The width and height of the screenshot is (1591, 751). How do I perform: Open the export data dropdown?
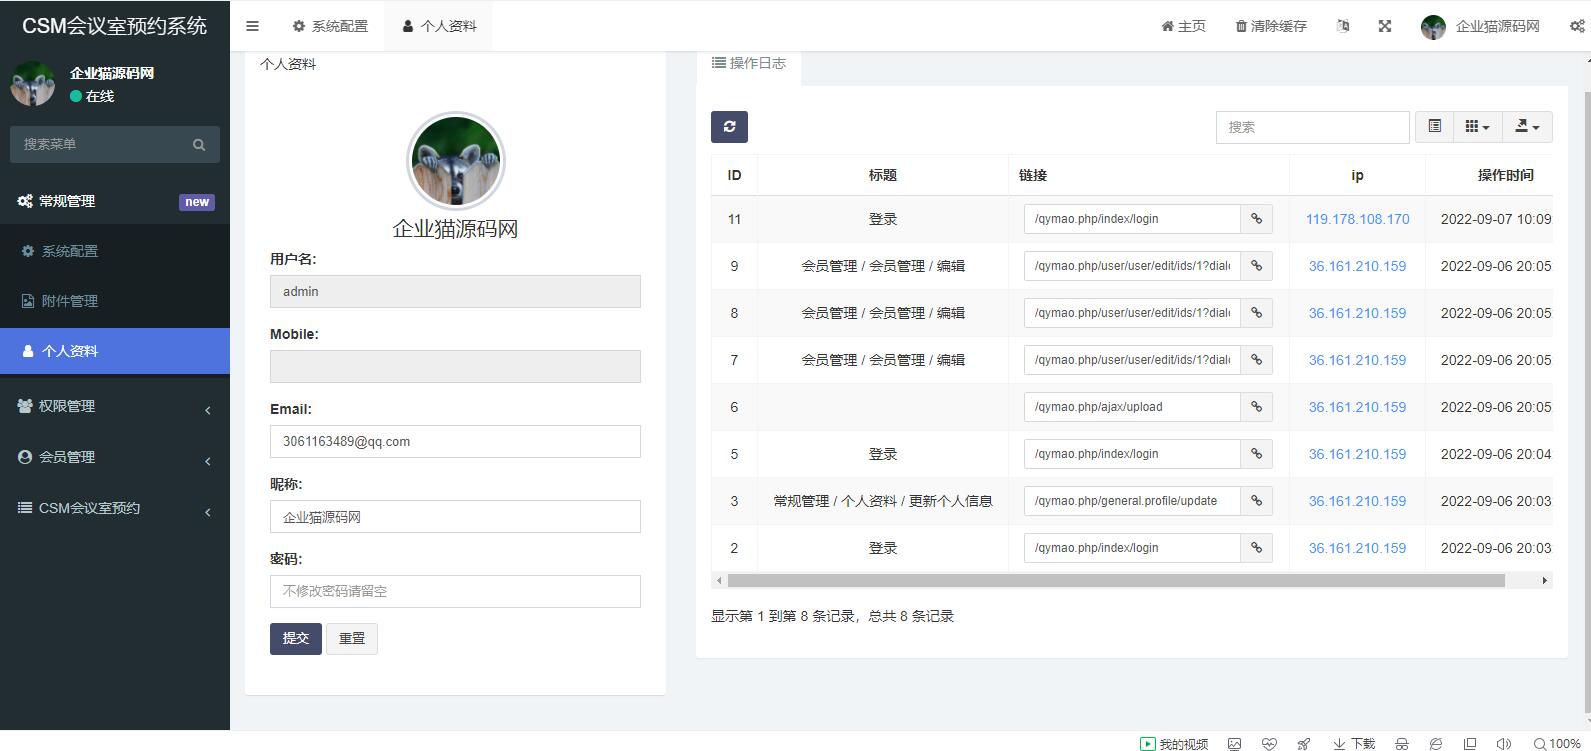[x=1527, y=126]
